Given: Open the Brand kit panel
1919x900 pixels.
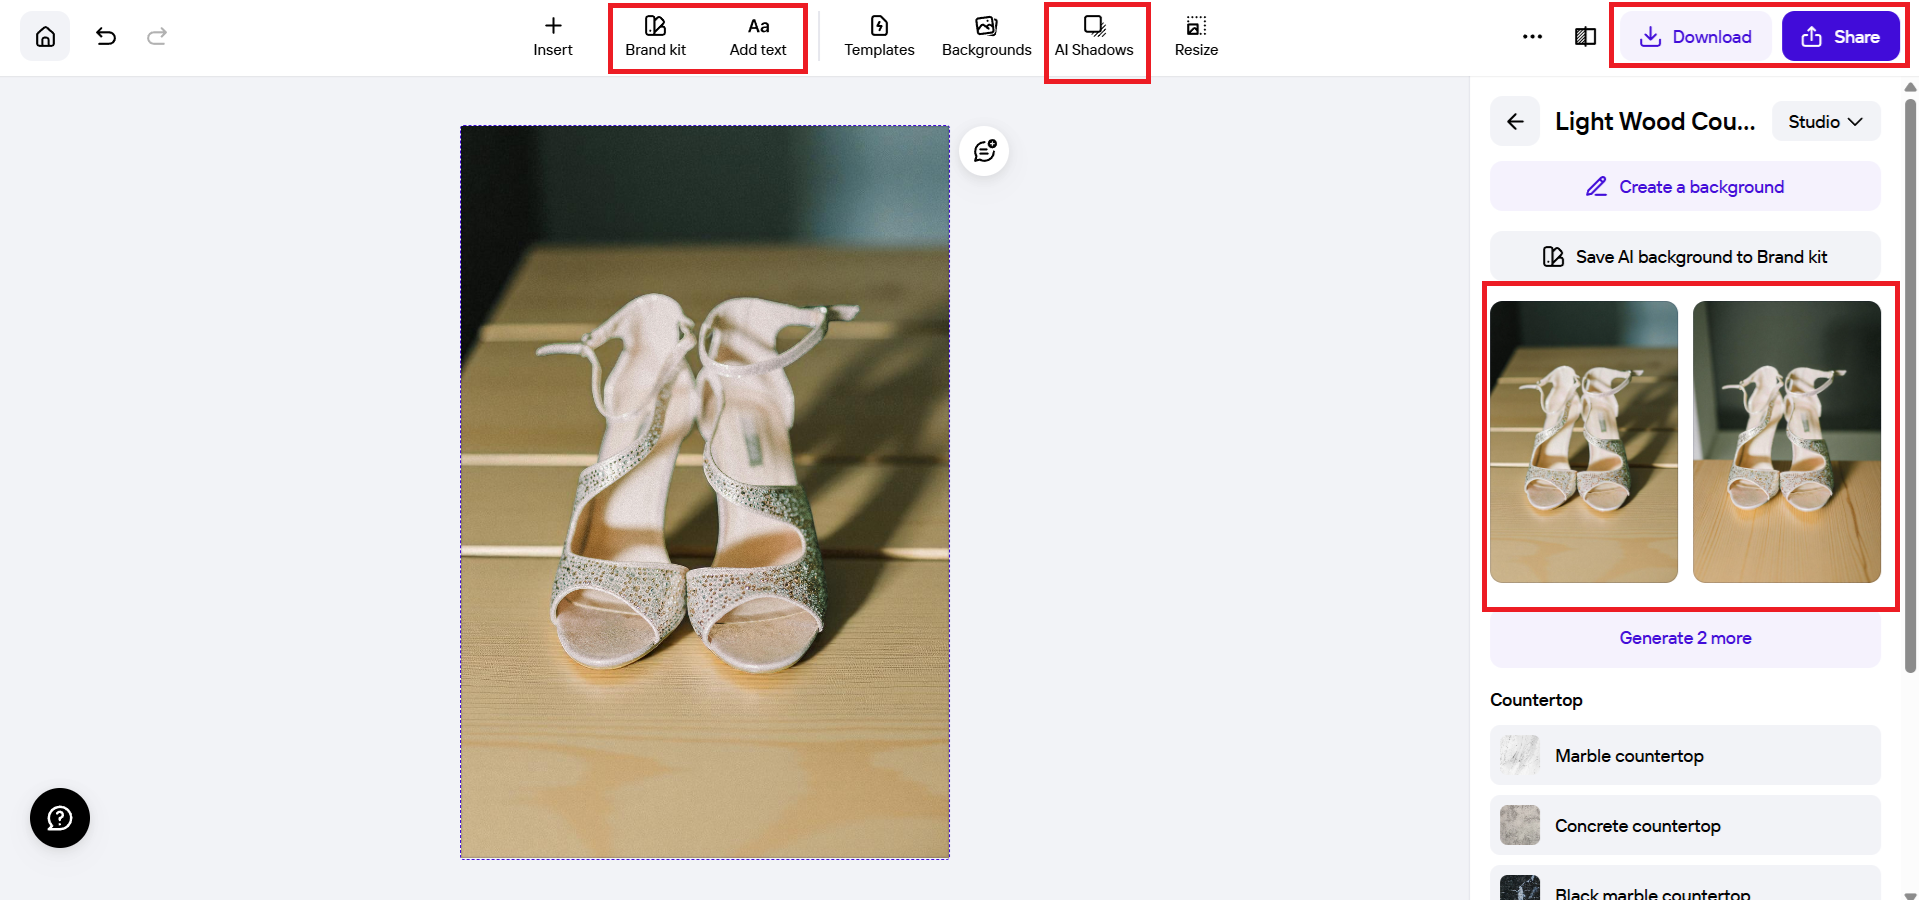Looking at the screenshot, I should (x=655, y=37).
